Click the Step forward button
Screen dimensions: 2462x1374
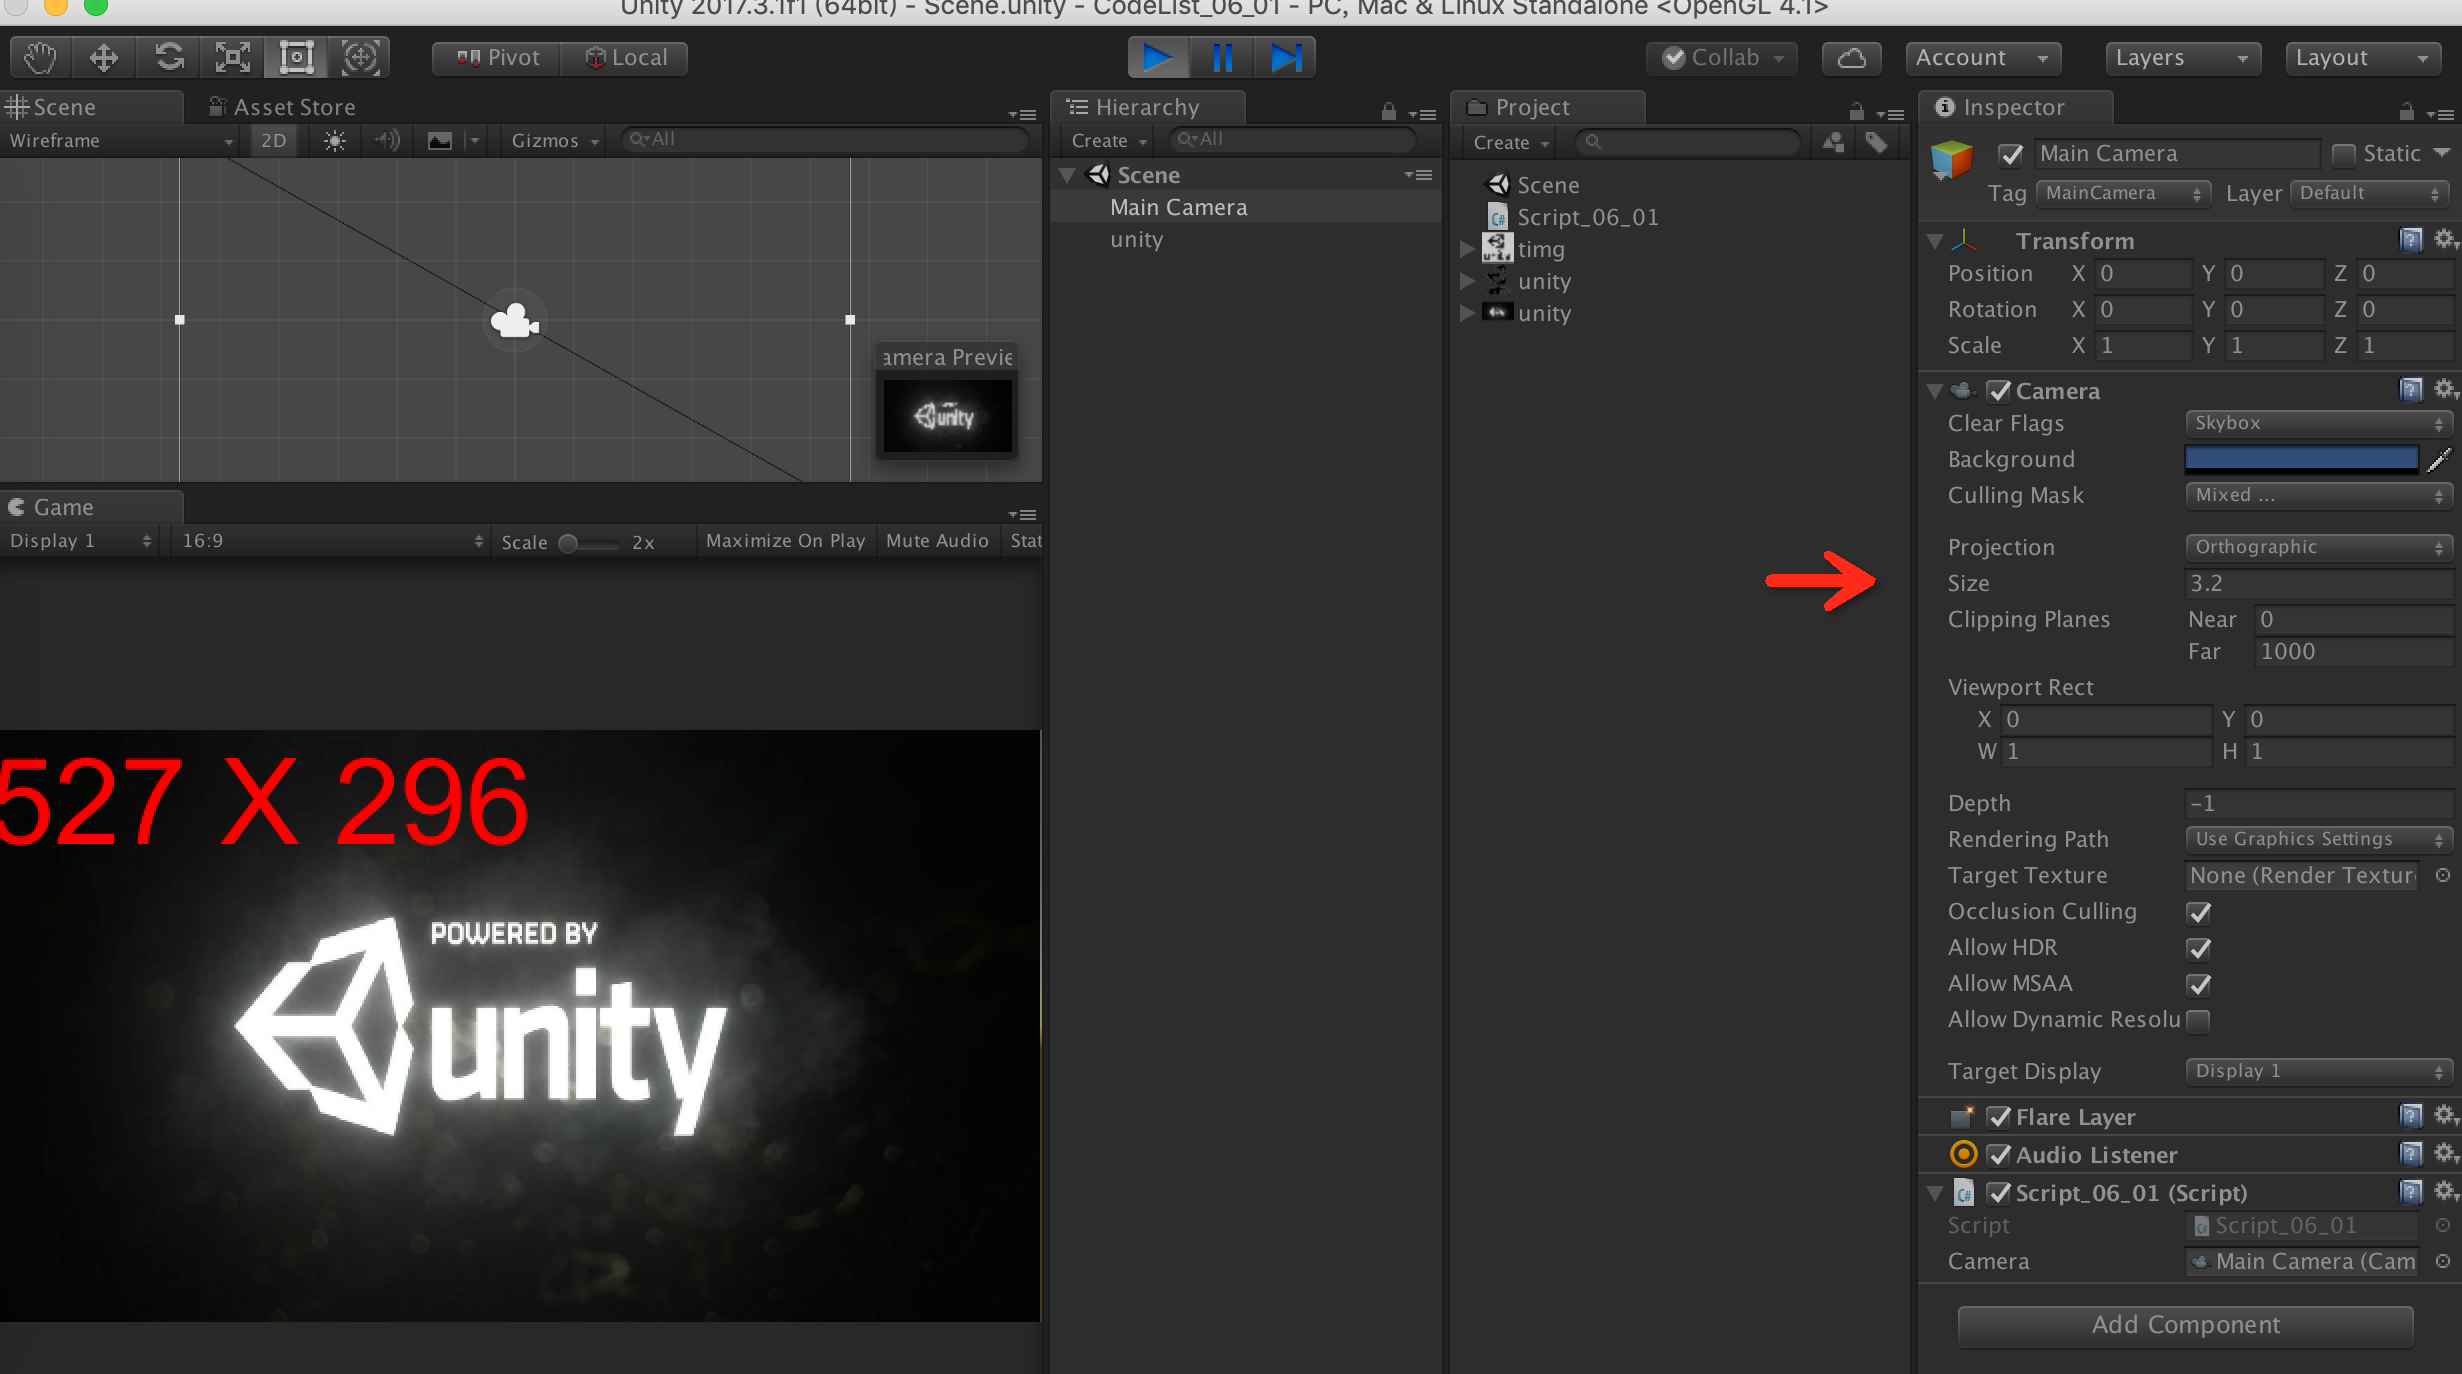click(x=1286, y=58)
